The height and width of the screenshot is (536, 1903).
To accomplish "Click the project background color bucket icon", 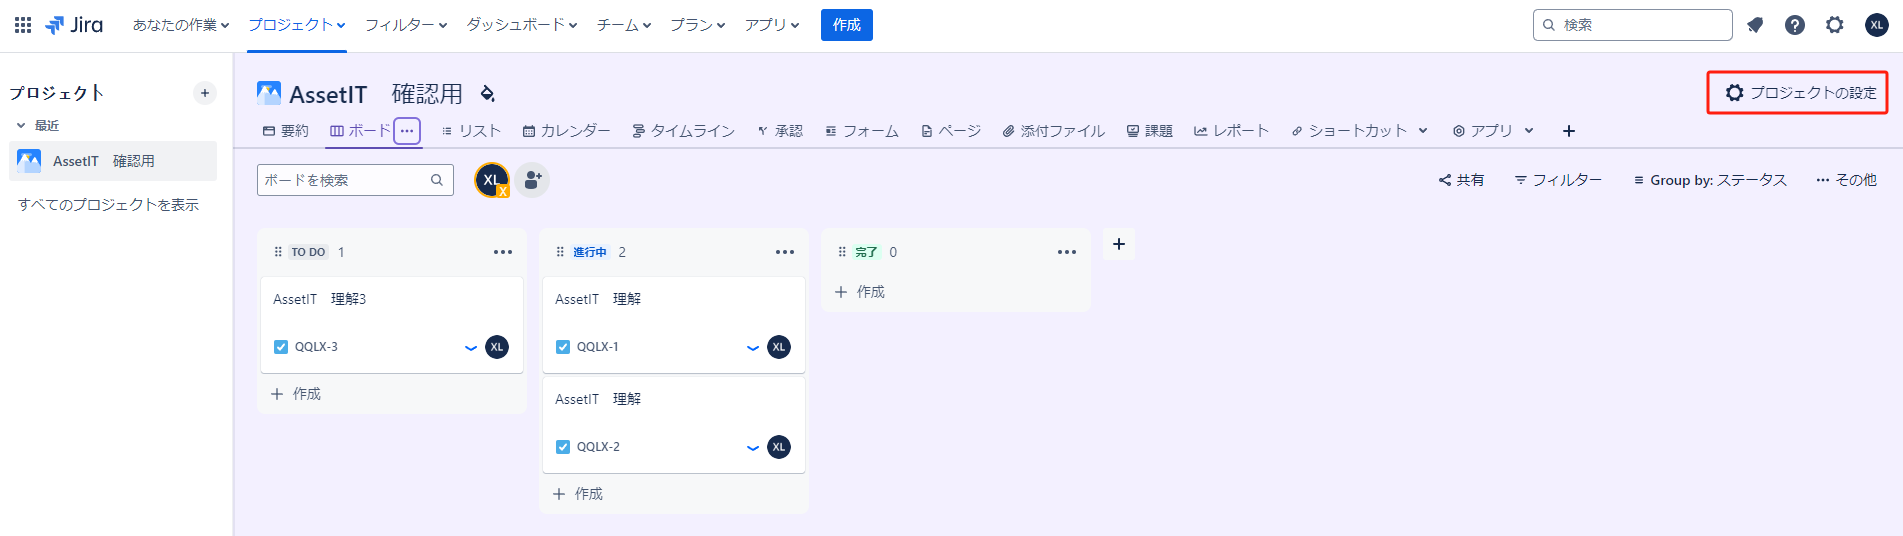I will pos(488,94).
